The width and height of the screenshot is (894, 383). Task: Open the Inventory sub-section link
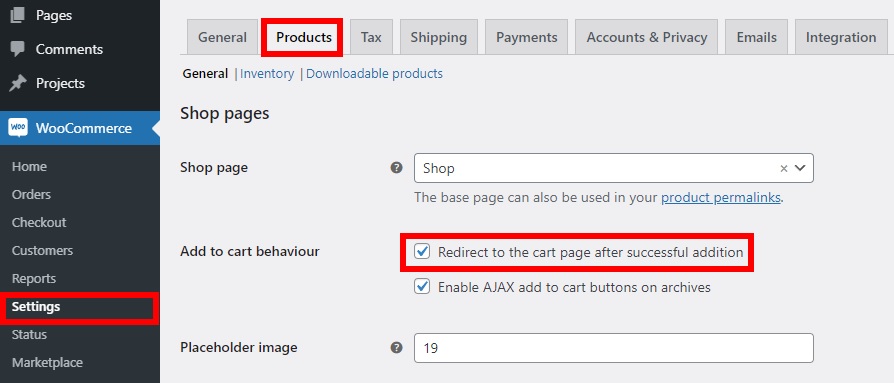pos(267,74)
